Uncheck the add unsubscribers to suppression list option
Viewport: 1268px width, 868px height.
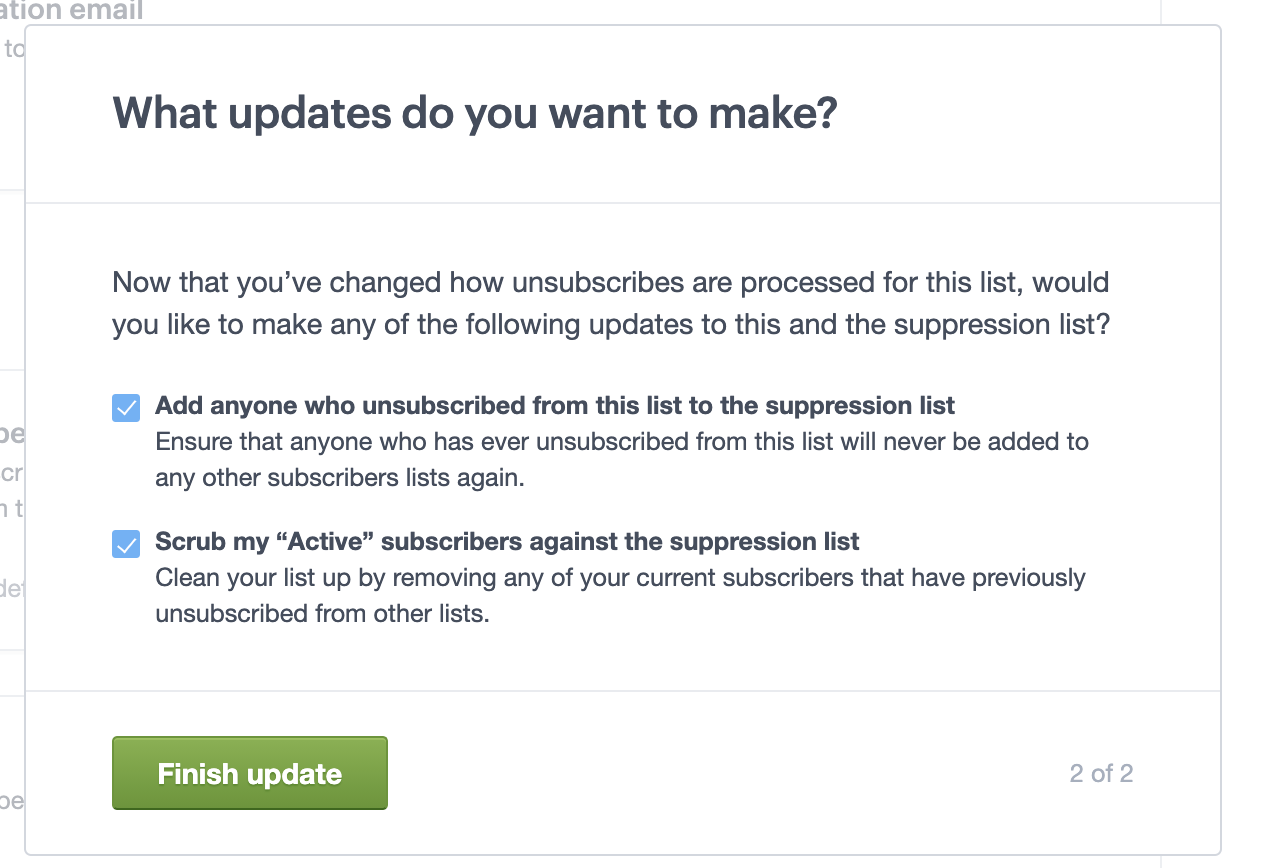coord(126,406)
